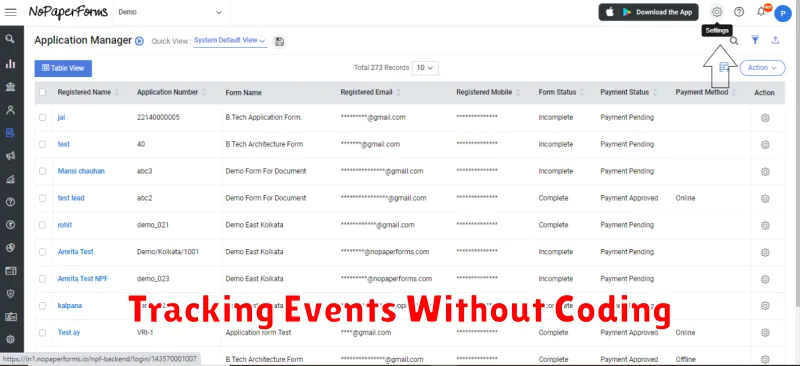Open the user avatar P

point(783,13)
